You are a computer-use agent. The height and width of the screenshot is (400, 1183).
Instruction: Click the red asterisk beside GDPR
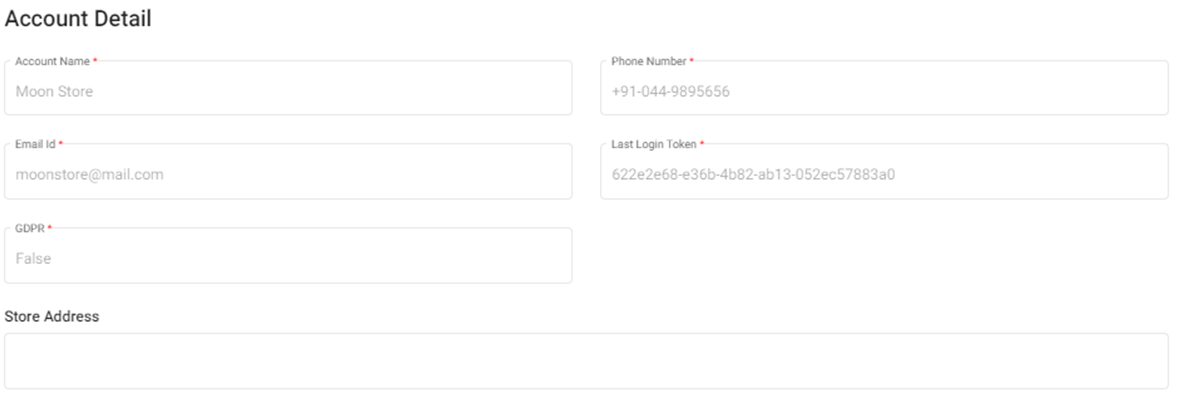(x=50, y=228)
